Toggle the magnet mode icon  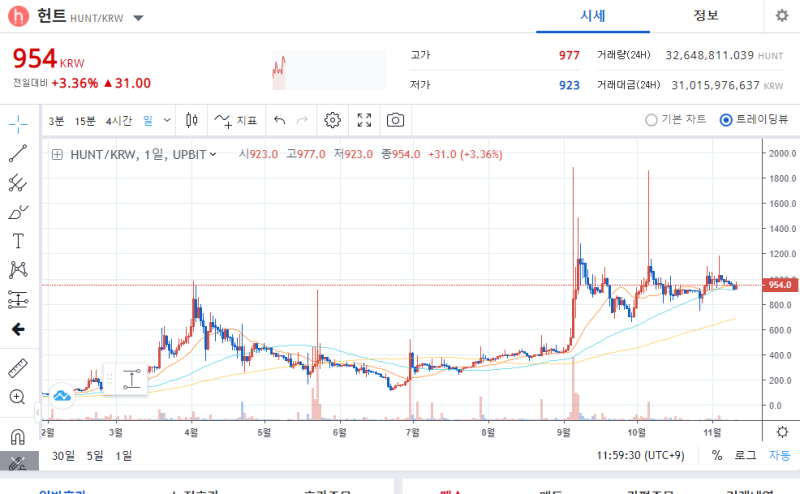(x=17, y=436)
